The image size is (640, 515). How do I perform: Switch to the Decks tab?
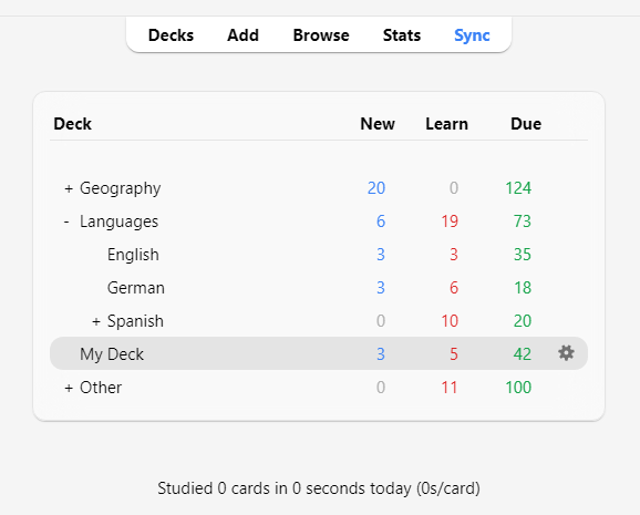pos(171,35)
